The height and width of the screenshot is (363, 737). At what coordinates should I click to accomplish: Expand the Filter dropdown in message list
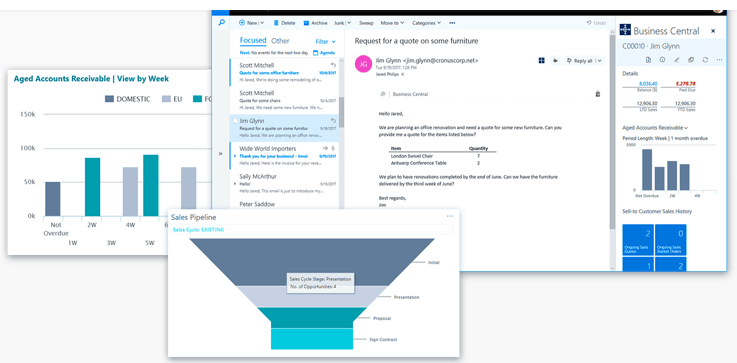[325, 41]
